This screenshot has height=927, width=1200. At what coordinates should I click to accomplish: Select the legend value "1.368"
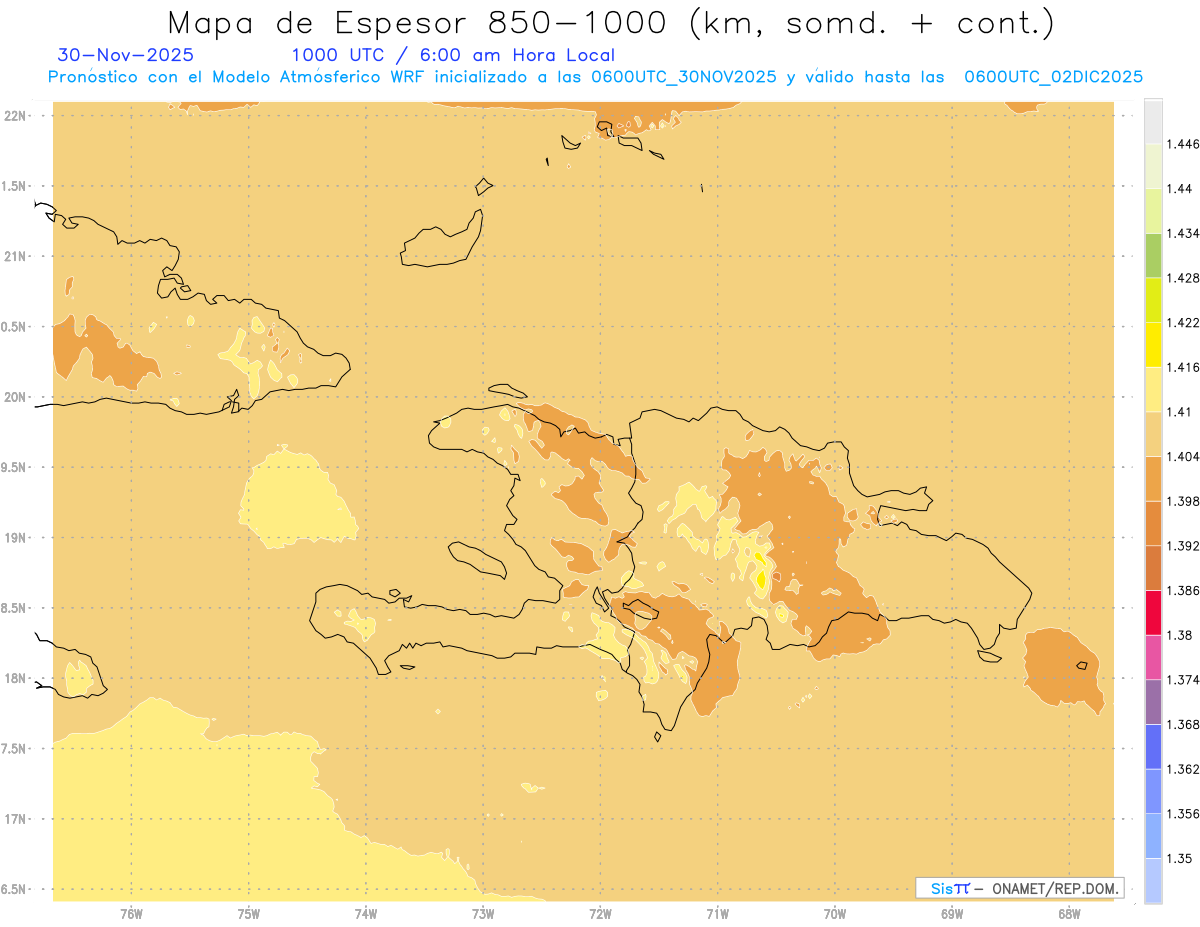1184,724
